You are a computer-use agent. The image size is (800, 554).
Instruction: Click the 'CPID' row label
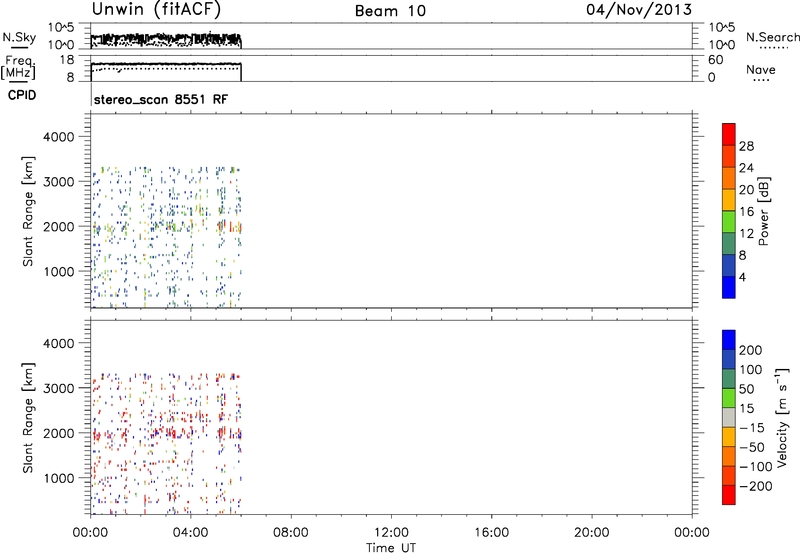pos(21,95)
